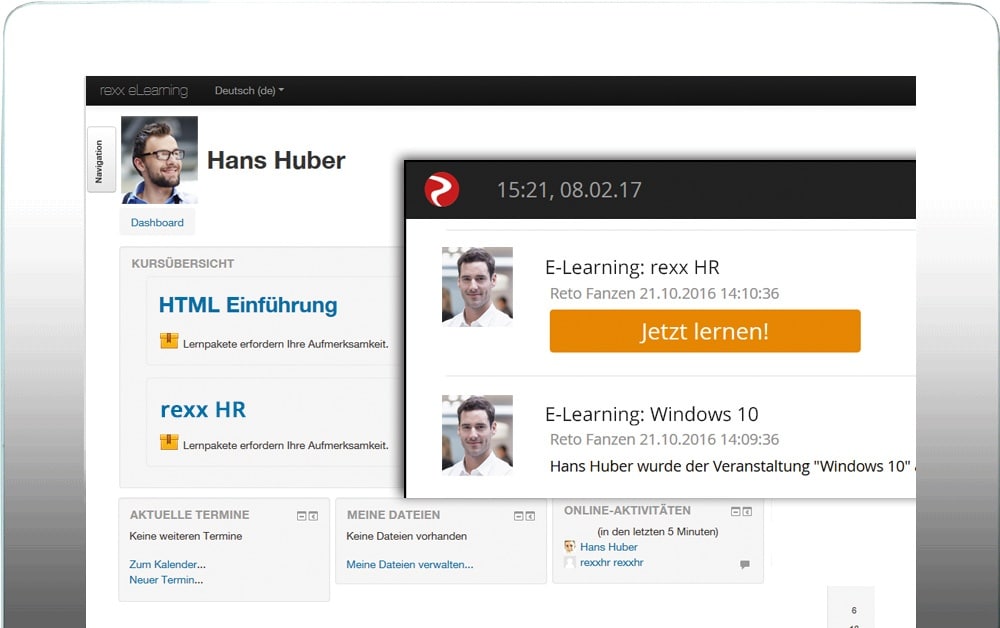
Task: Open the Deutsch (de) language dropdown
Action: click(x=249, y=91)
